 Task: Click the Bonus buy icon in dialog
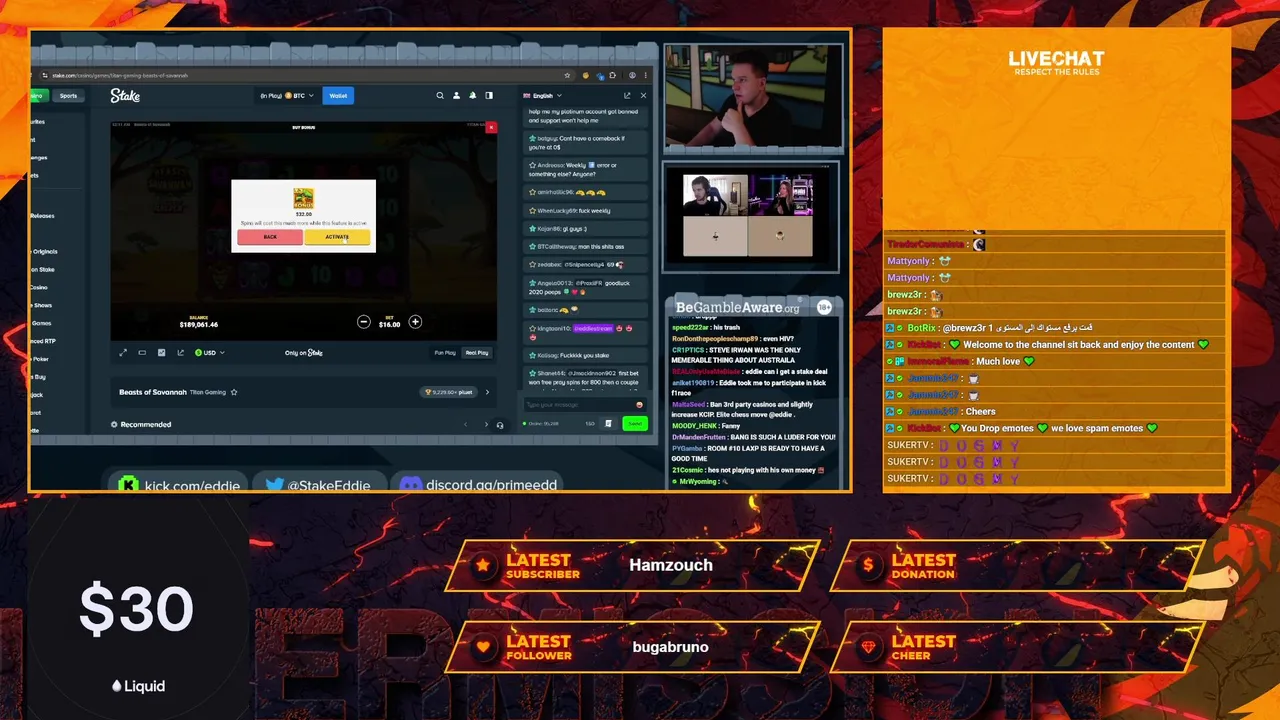pyautogui.click(x=303, y=197)
